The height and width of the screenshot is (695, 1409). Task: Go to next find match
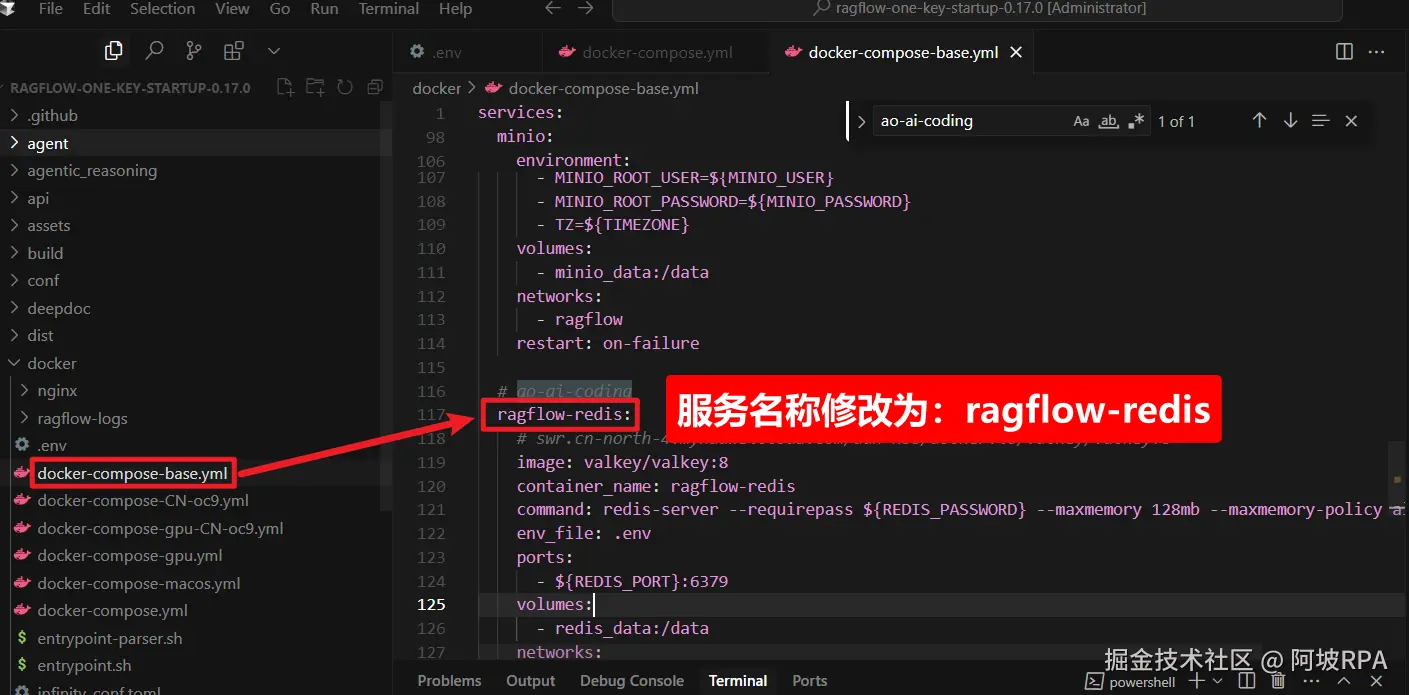1290,120
